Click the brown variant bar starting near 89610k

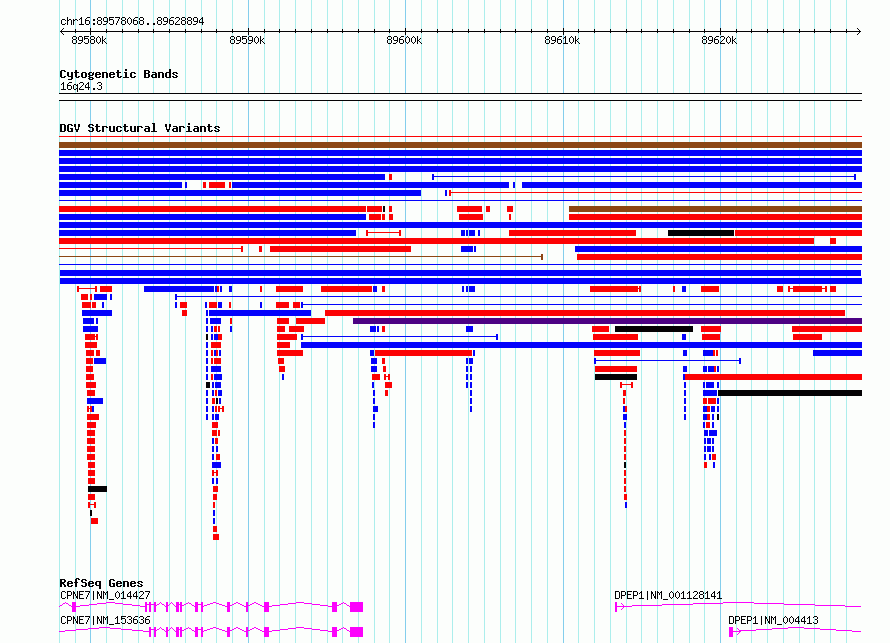[x=715, y=209]
